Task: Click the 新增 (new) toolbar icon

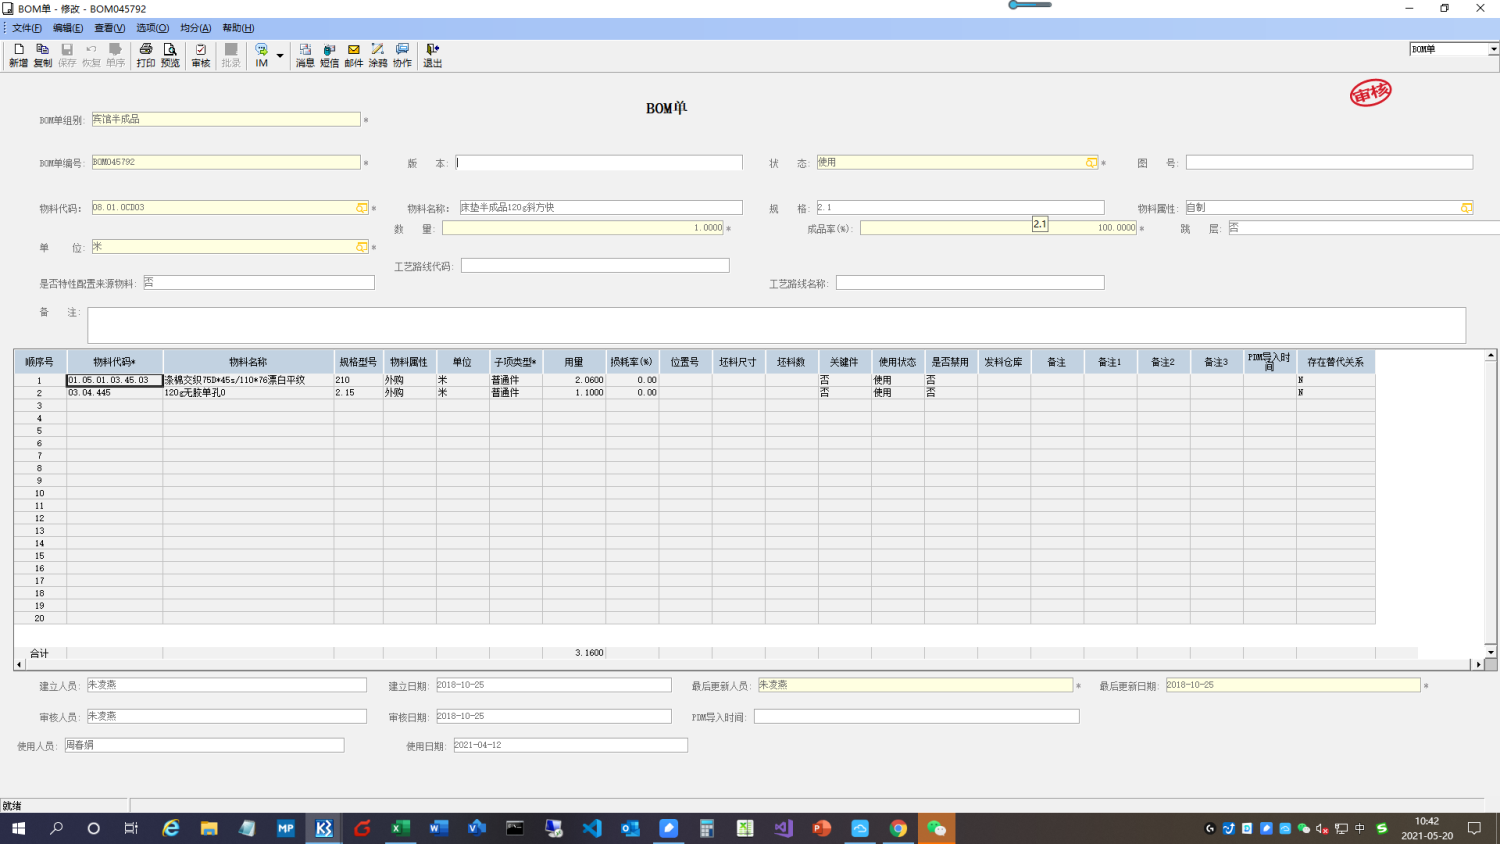Action: pos(18,55)
